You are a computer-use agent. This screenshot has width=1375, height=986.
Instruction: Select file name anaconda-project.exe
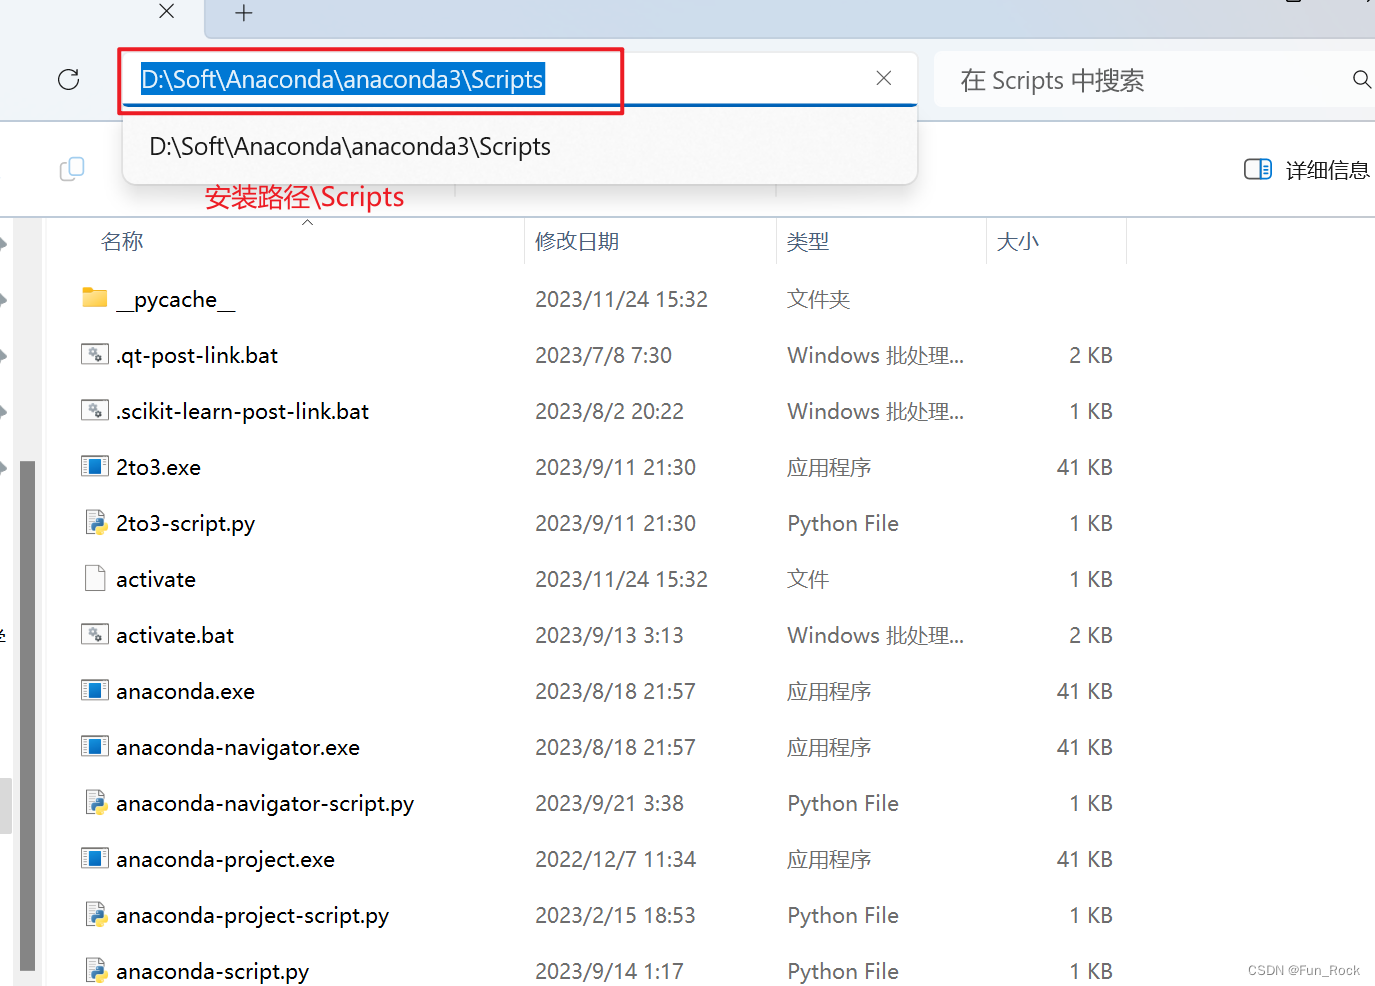click(226, 859)
